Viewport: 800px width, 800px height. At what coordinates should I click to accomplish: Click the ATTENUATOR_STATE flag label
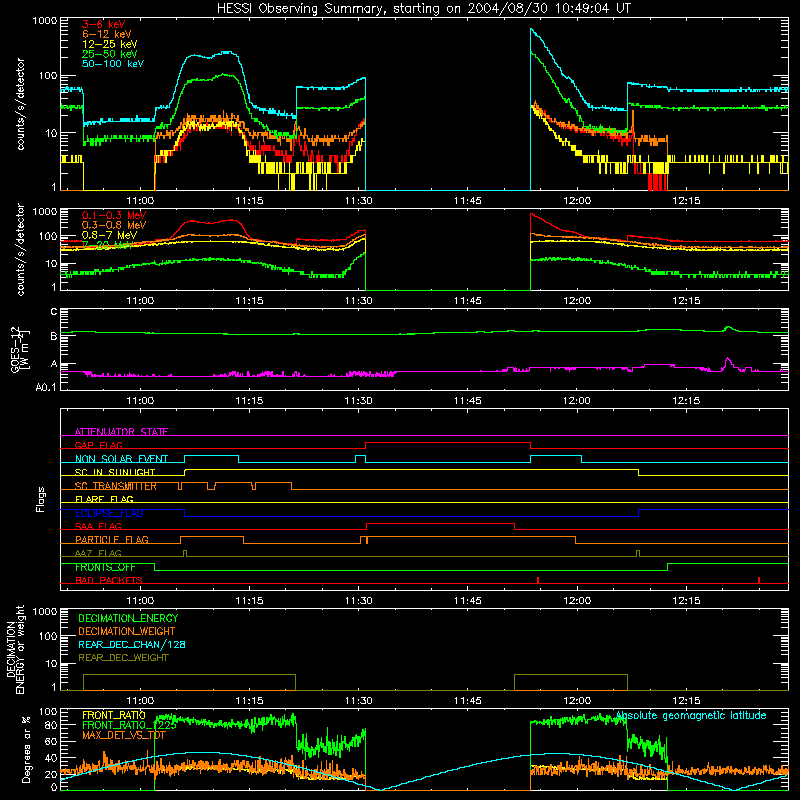coord(121,432)
